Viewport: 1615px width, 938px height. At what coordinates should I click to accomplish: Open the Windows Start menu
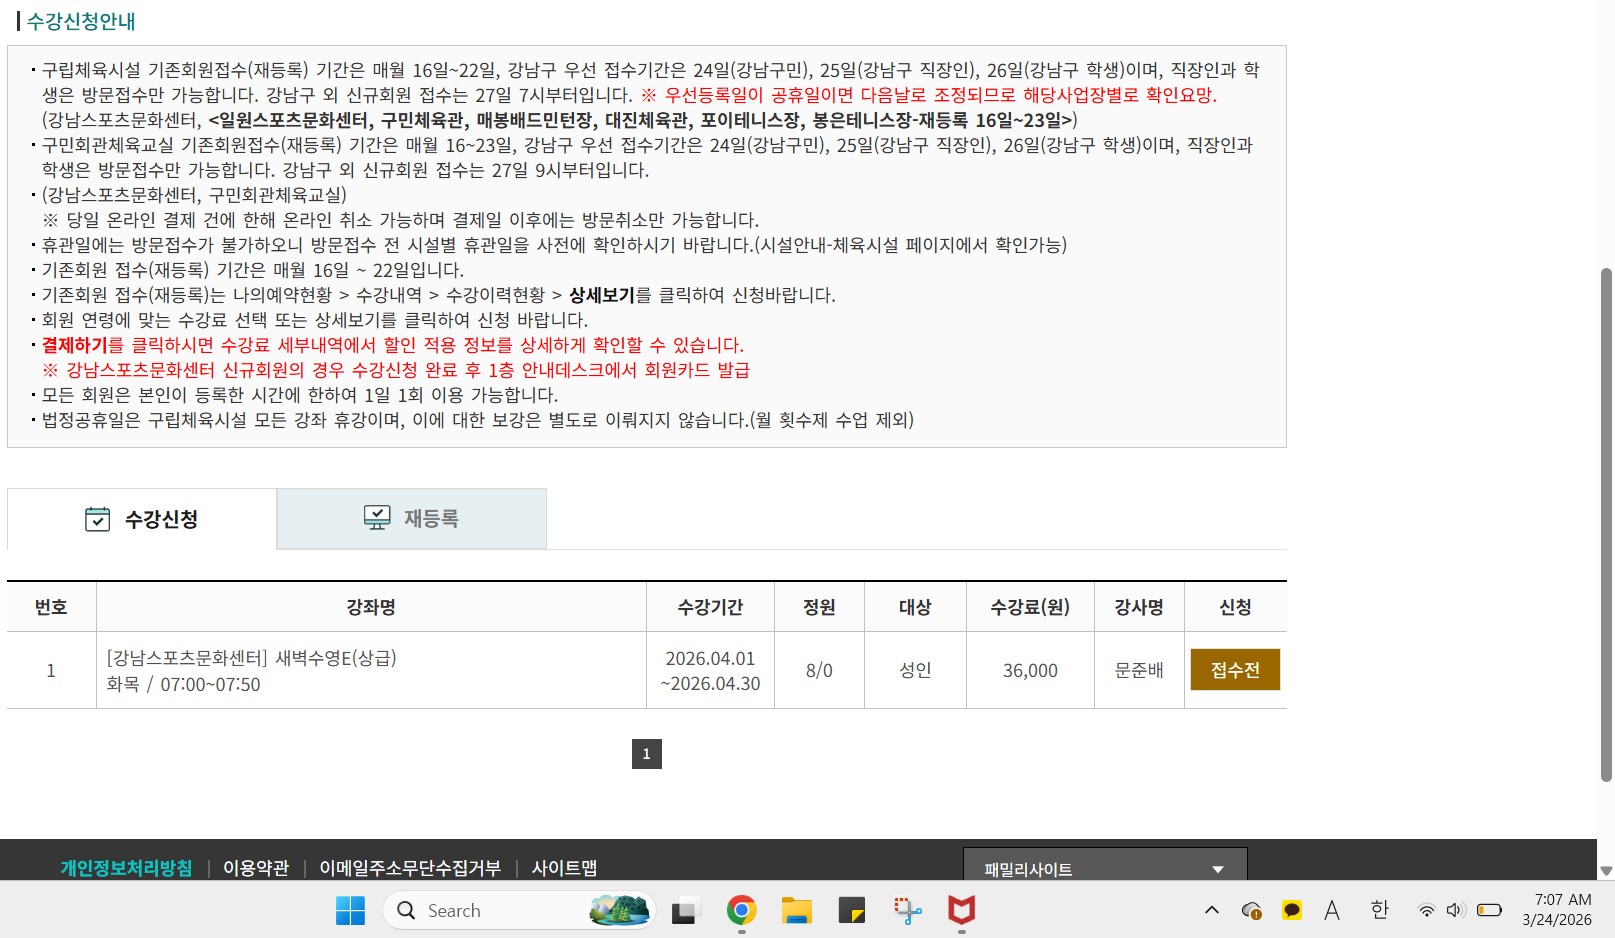point(350,910)
